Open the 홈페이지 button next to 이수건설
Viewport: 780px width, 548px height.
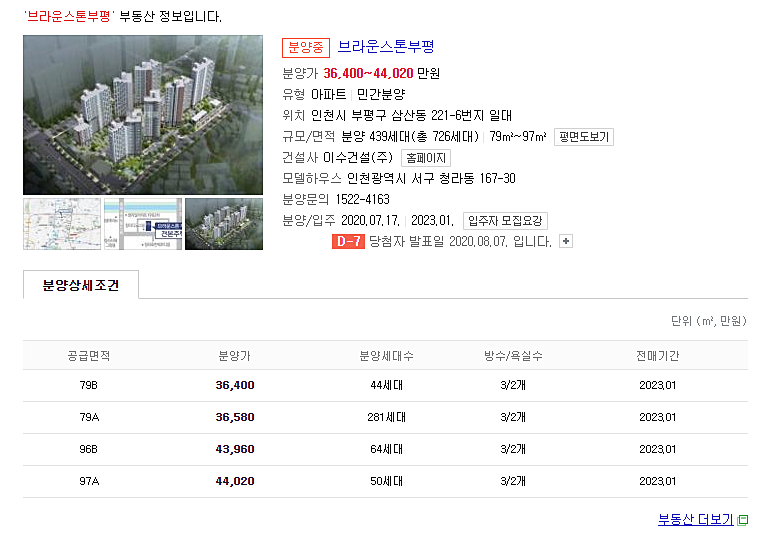click(x=426, y=158)
